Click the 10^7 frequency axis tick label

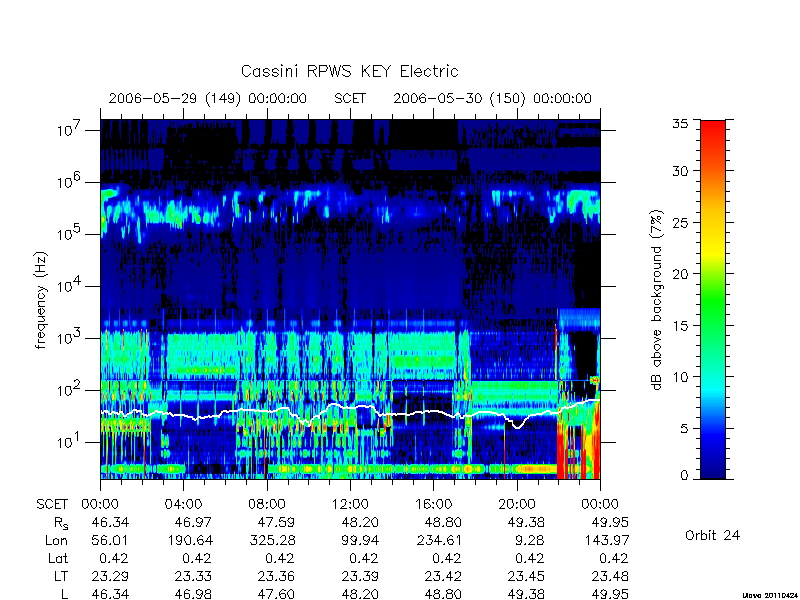click(x=70, y=130)
